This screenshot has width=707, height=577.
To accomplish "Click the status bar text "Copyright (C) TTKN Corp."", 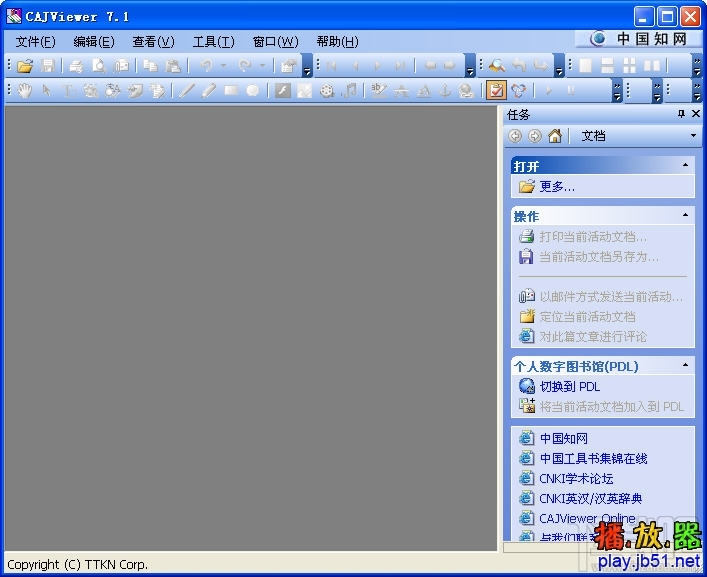I will pyautogui.click(x=78, y=564).
